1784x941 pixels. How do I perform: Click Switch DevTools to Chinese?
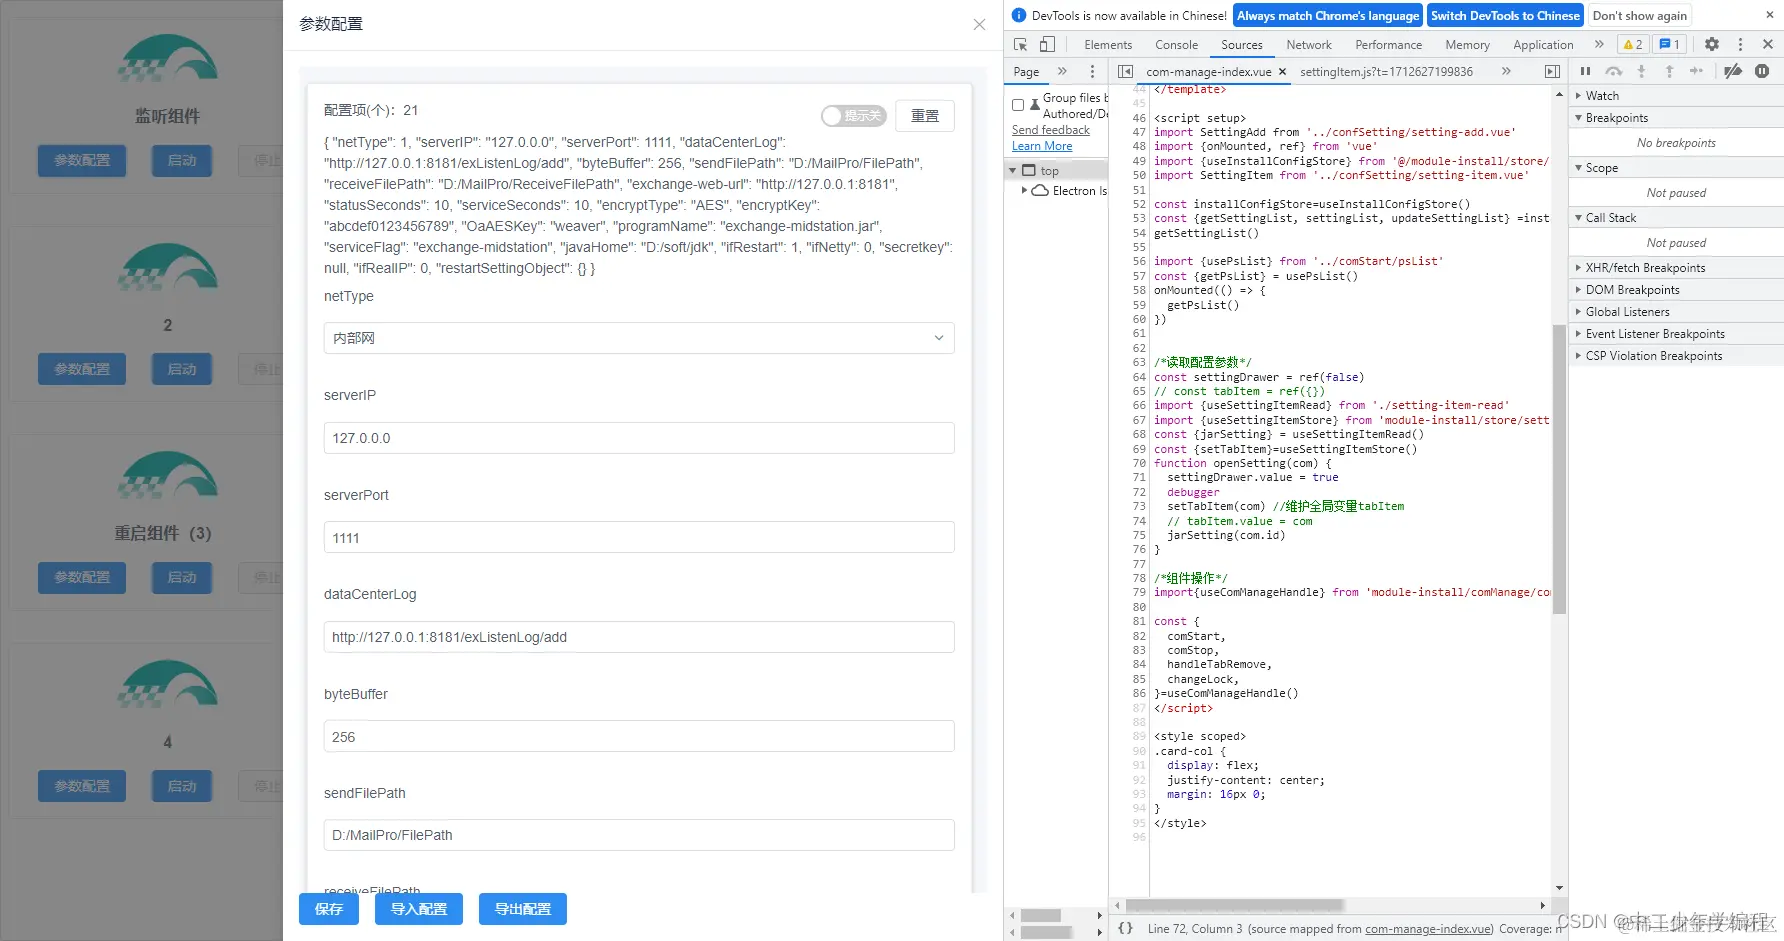click(x=1505, y=15)
